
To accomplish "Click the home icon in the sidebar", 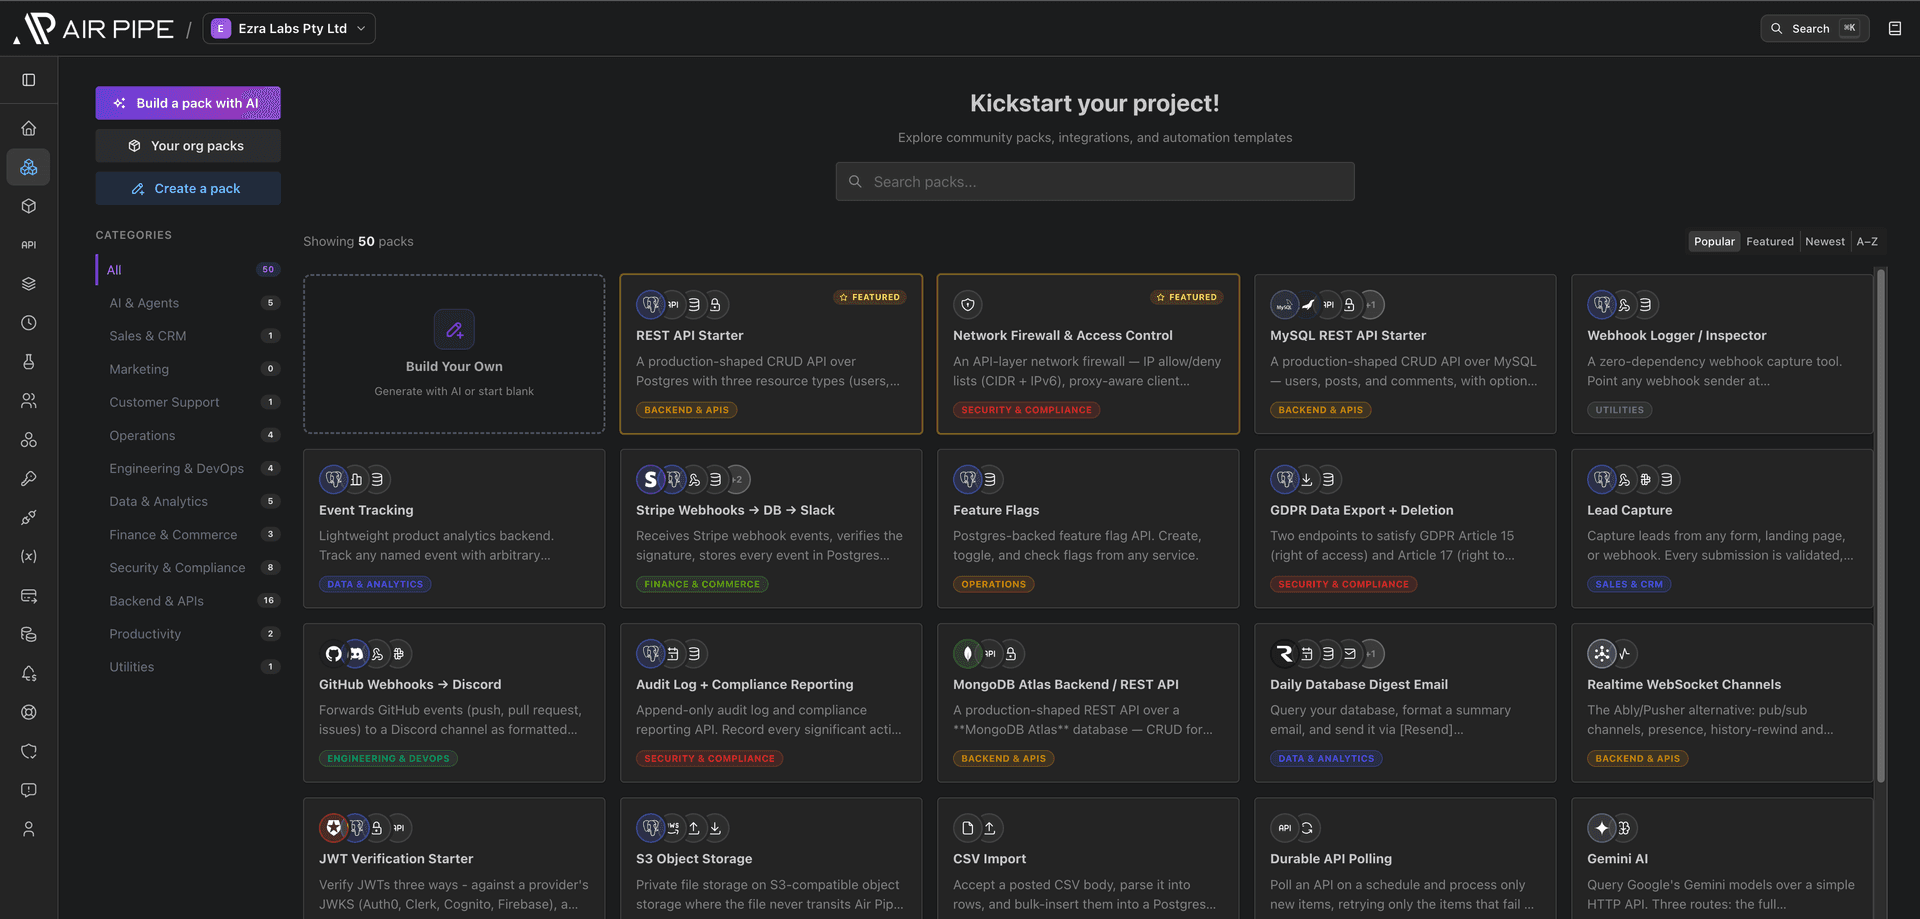I will tap(29, 128).
